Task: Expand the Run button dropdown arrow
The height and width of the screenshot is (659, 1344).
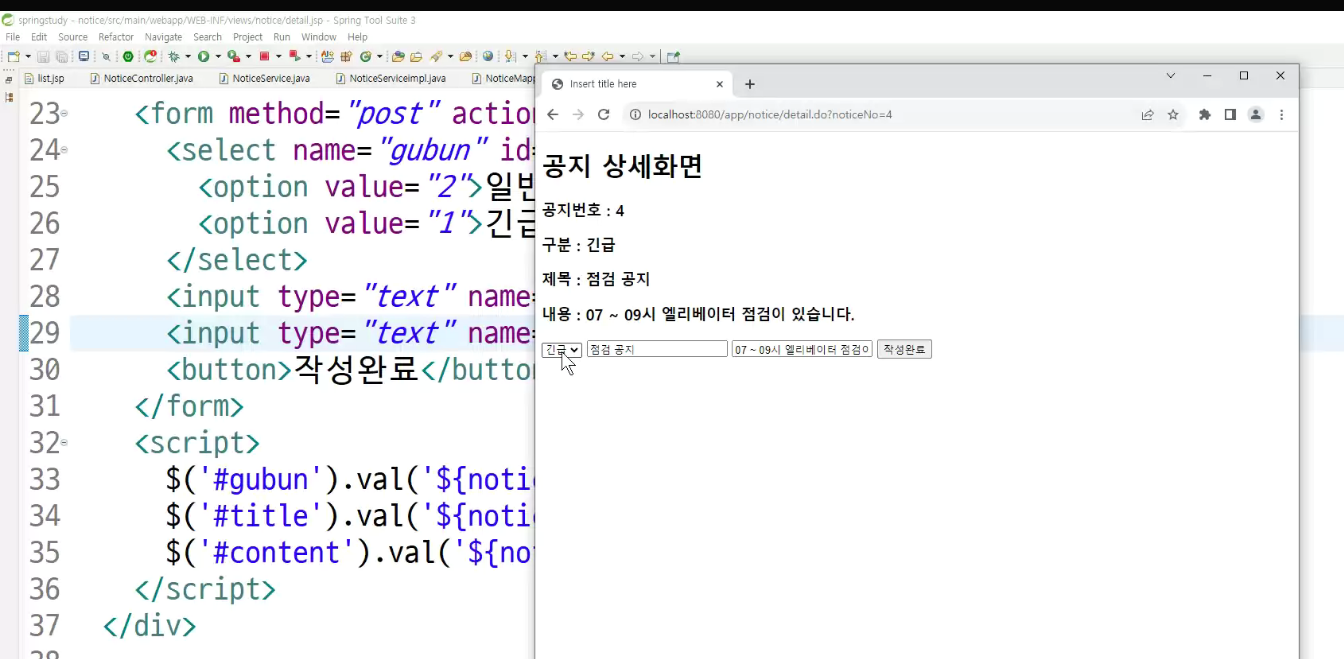Action: pyautogui.click(x=218, y=57)
